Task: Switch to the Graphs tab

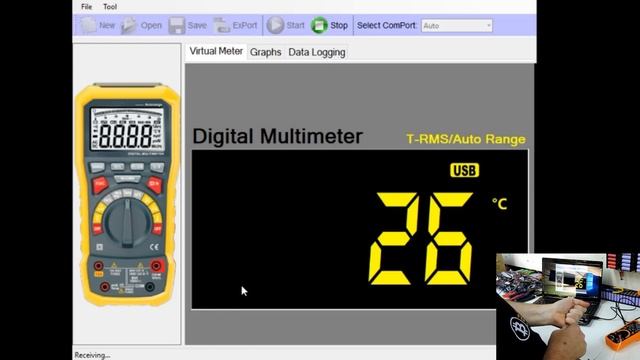Action: [x=265, y=52]
